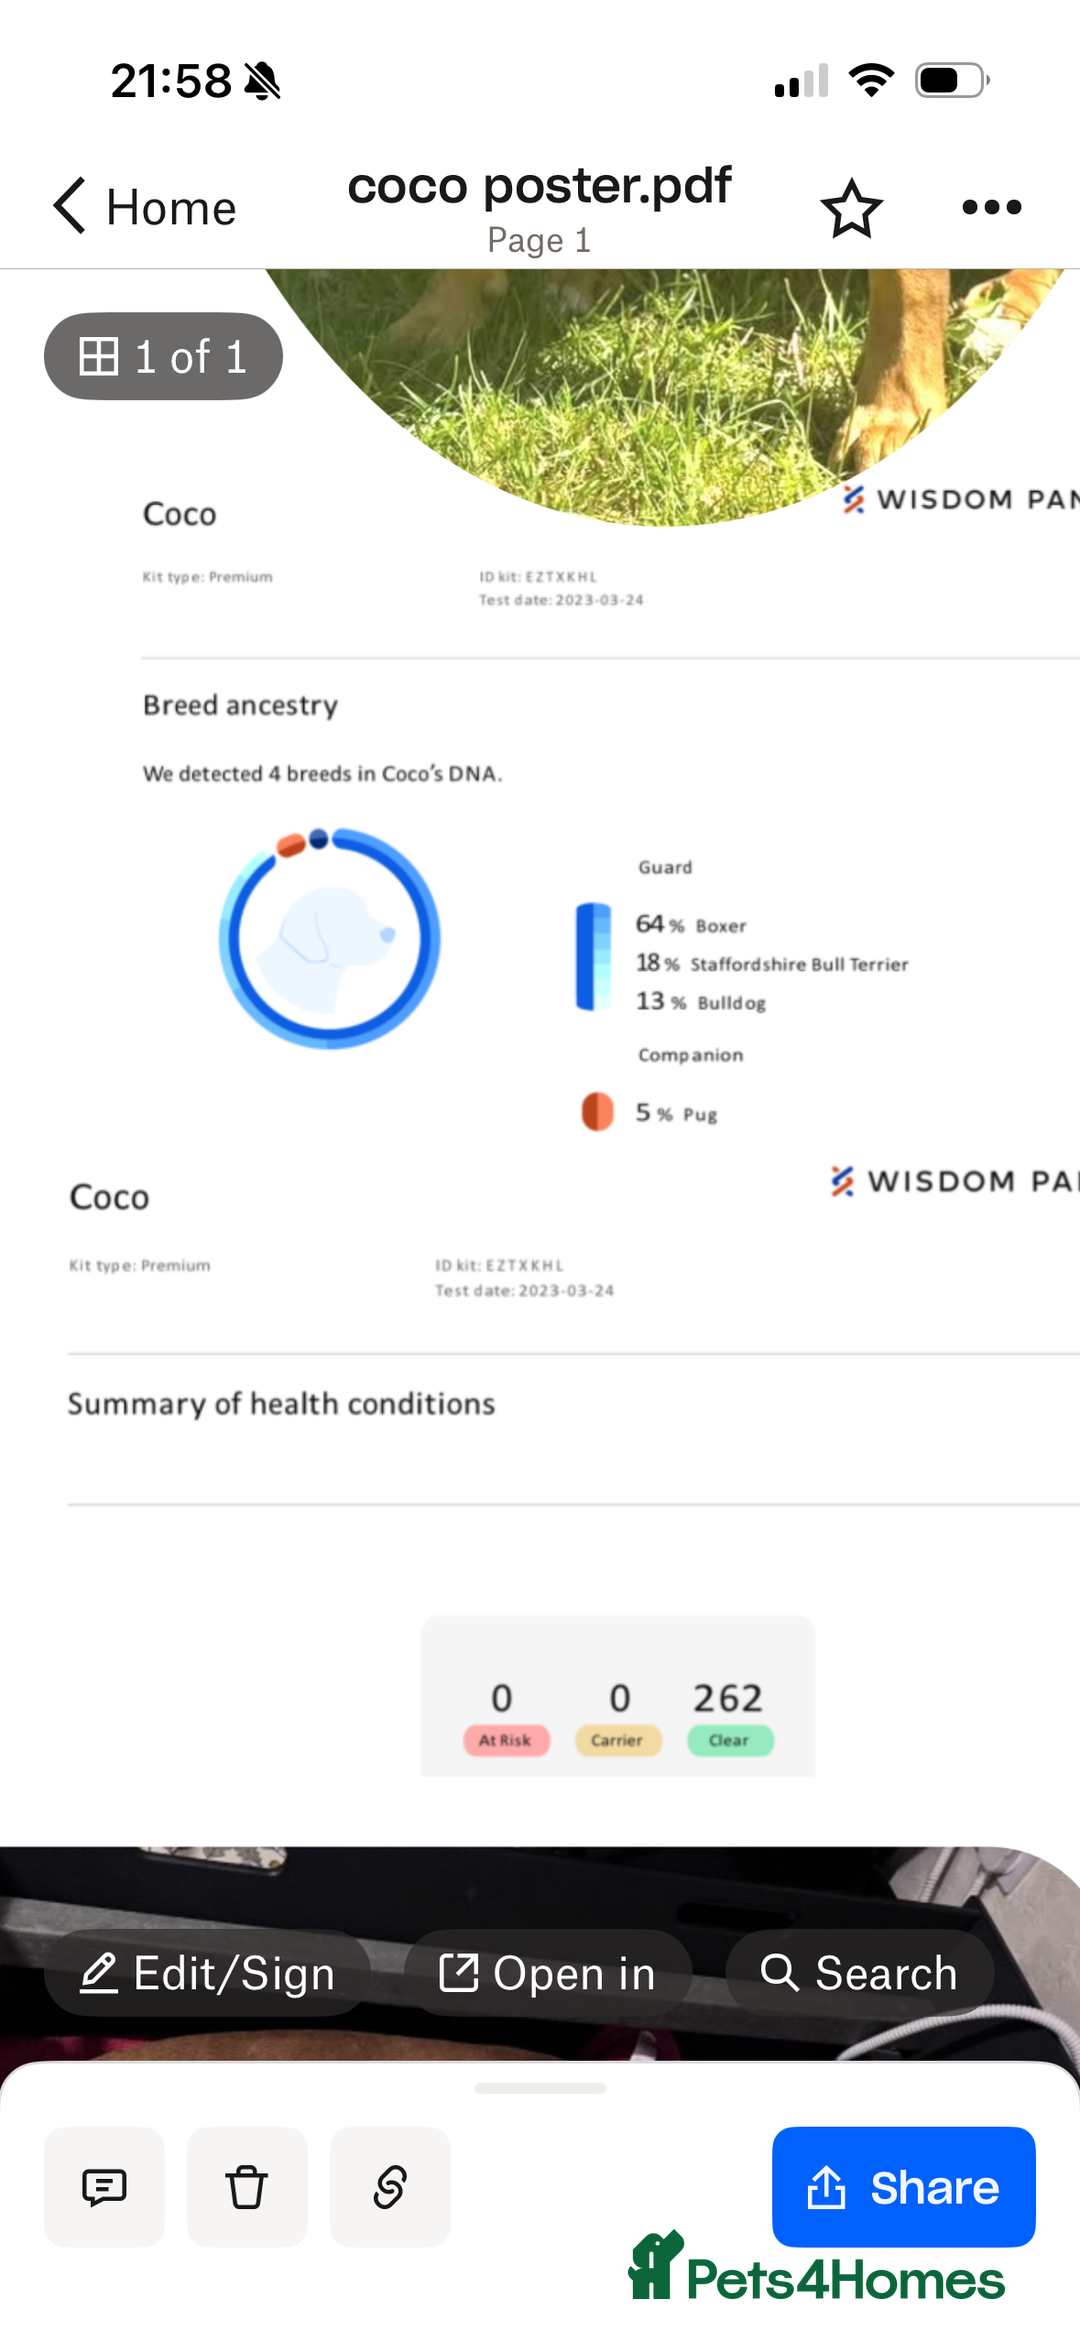The height and width of the screenshot is (2341, 1080).
Task: Tap the coco poster.pdf title
Action: 539,187
